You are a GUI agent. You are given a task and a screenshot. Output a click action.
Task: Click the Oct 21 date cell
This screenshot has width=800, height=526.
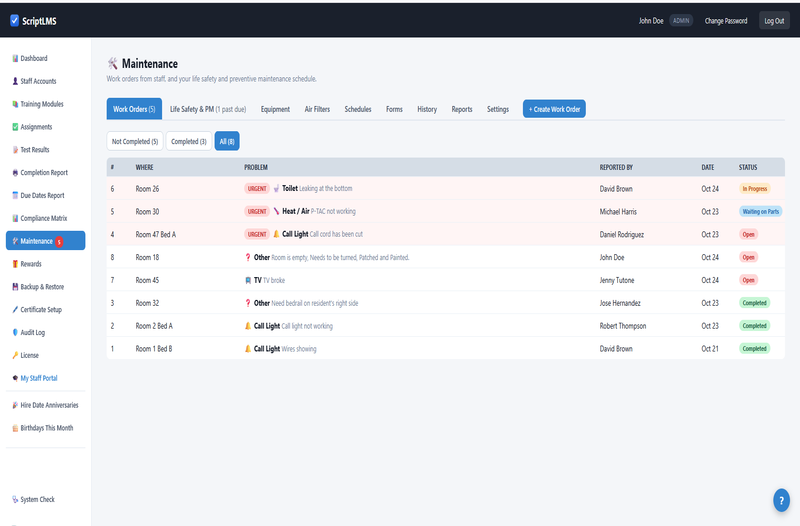click(x=710, y=349)
